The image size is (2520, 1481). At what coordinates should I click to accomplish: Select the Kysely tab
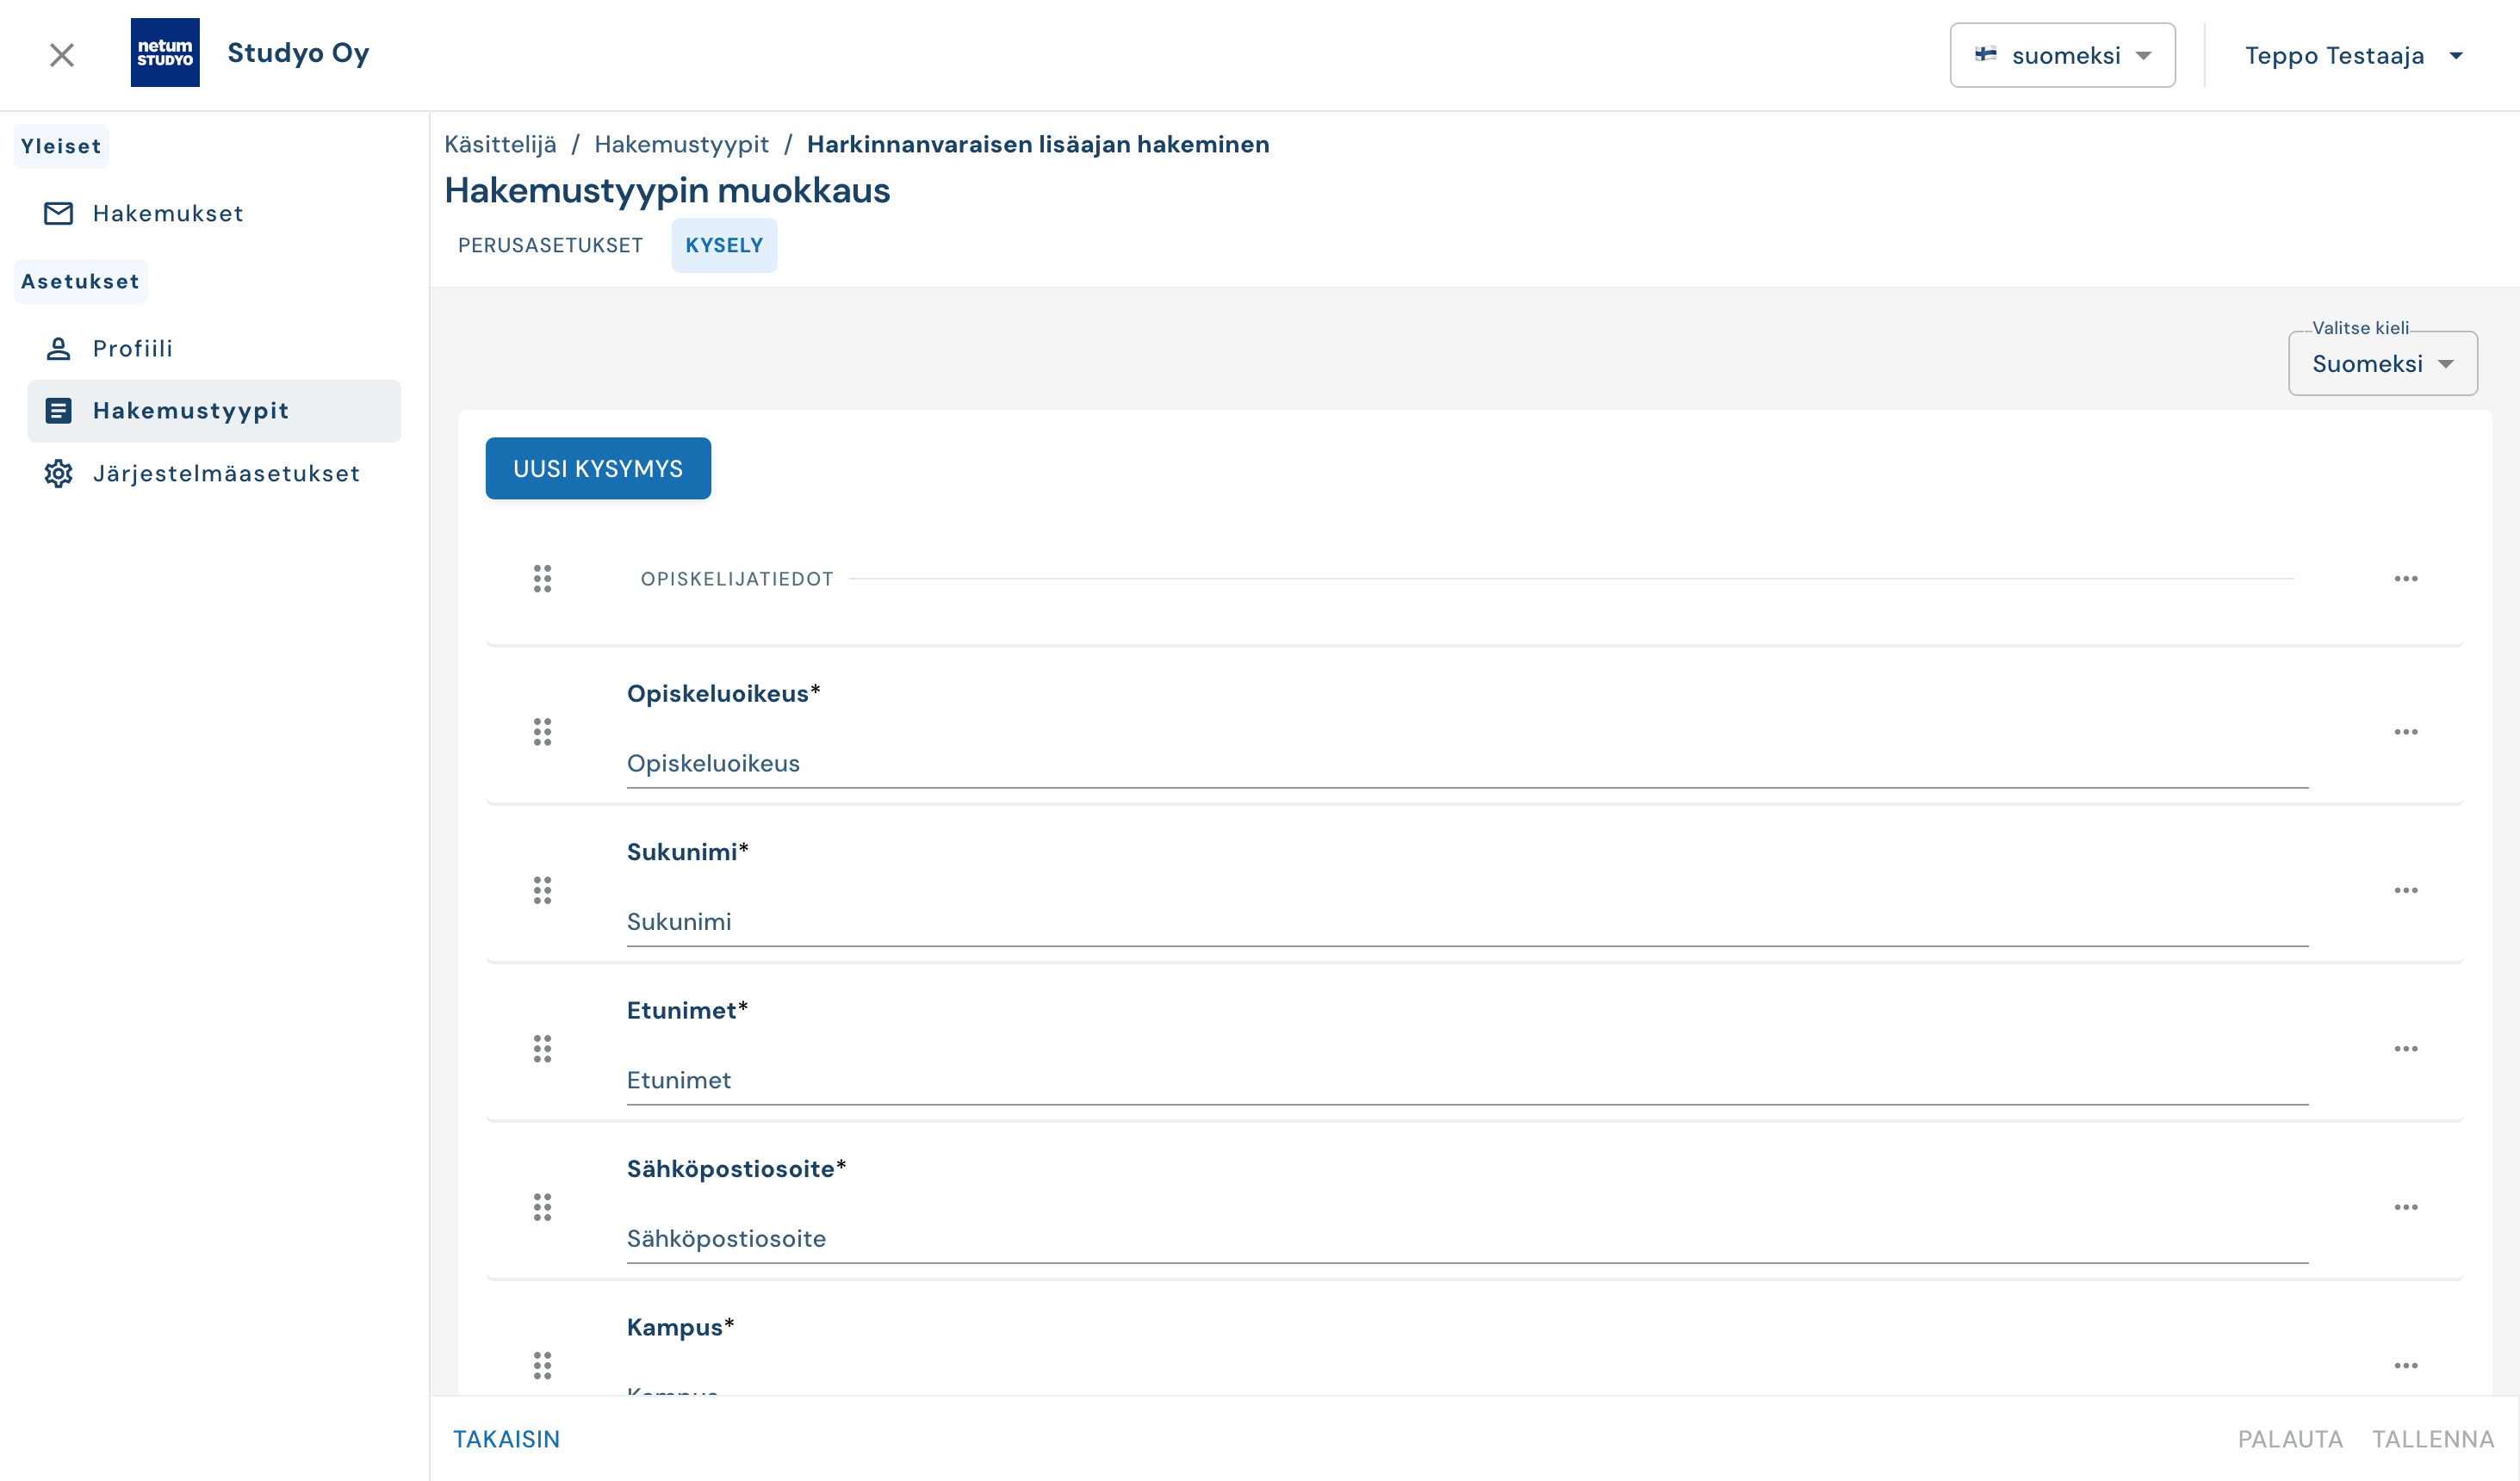click(724, 245)
